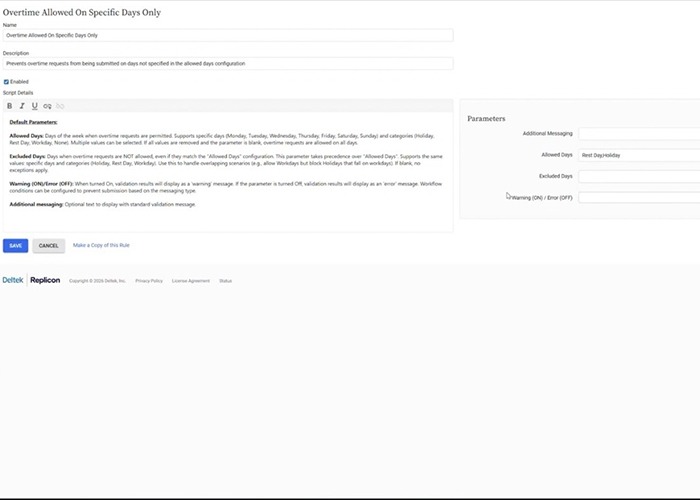Click the Parameters panel heading
This screenshot has height=500, width=700.
[486, 118]
